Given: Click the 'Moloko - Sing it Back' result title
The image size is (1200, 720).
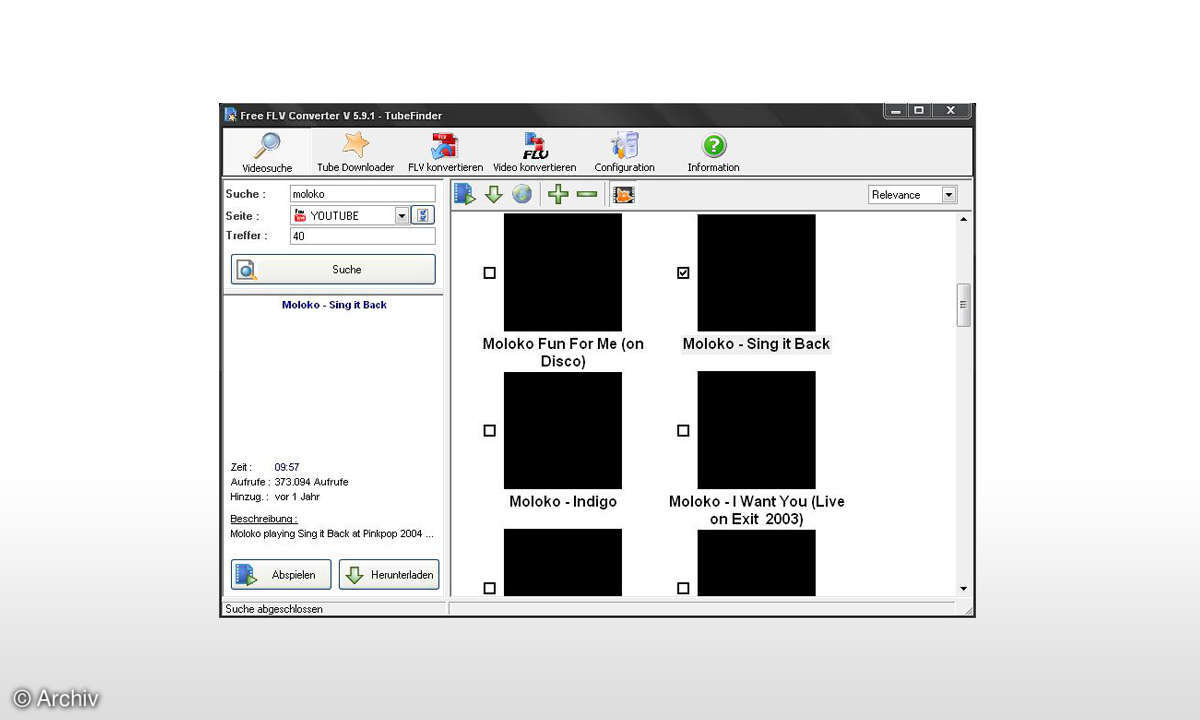Looking at the screenshot, I should point(756,344).
